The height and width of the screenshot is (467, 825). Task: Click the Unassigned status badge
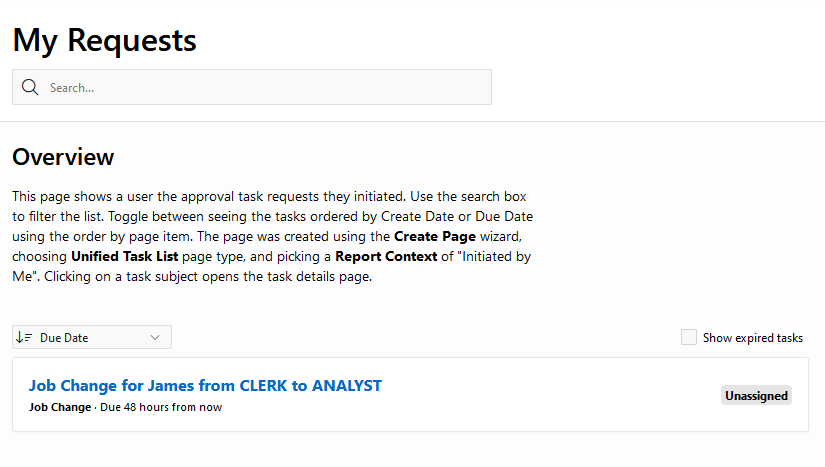click(756, 395)
